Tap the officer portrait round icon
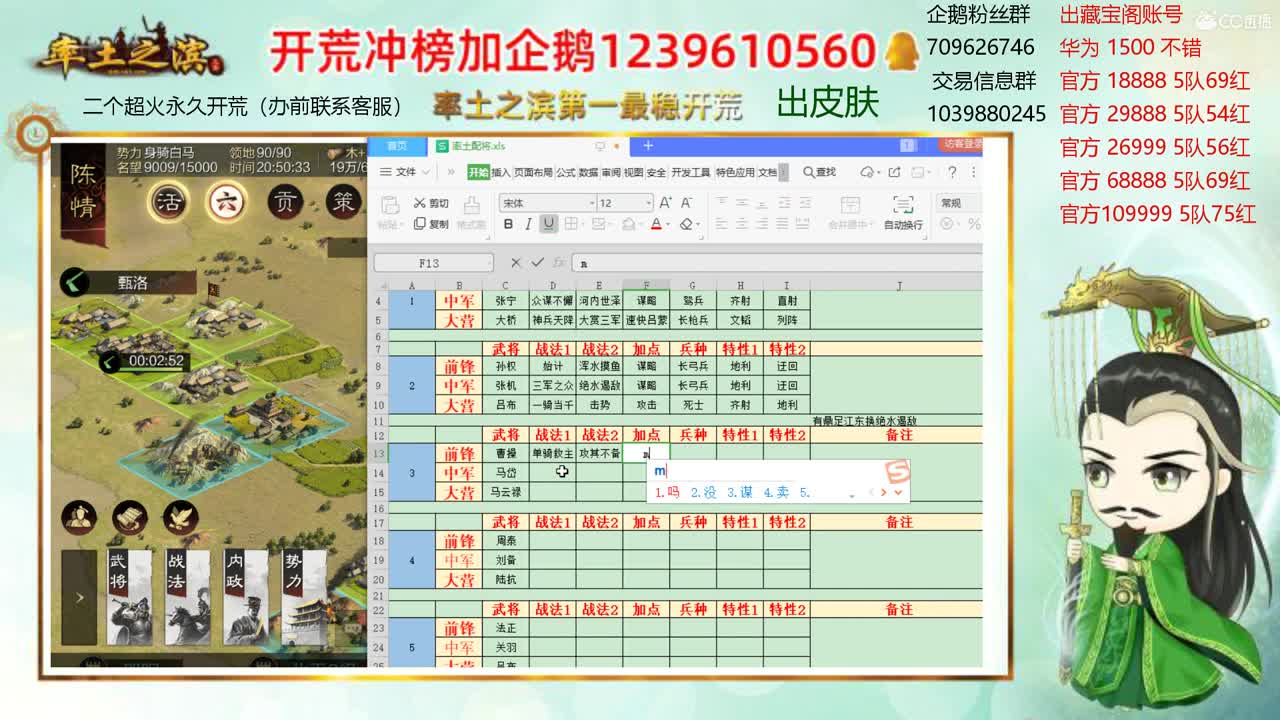Viewport: 1280px width, 720px height. point(79,517)
